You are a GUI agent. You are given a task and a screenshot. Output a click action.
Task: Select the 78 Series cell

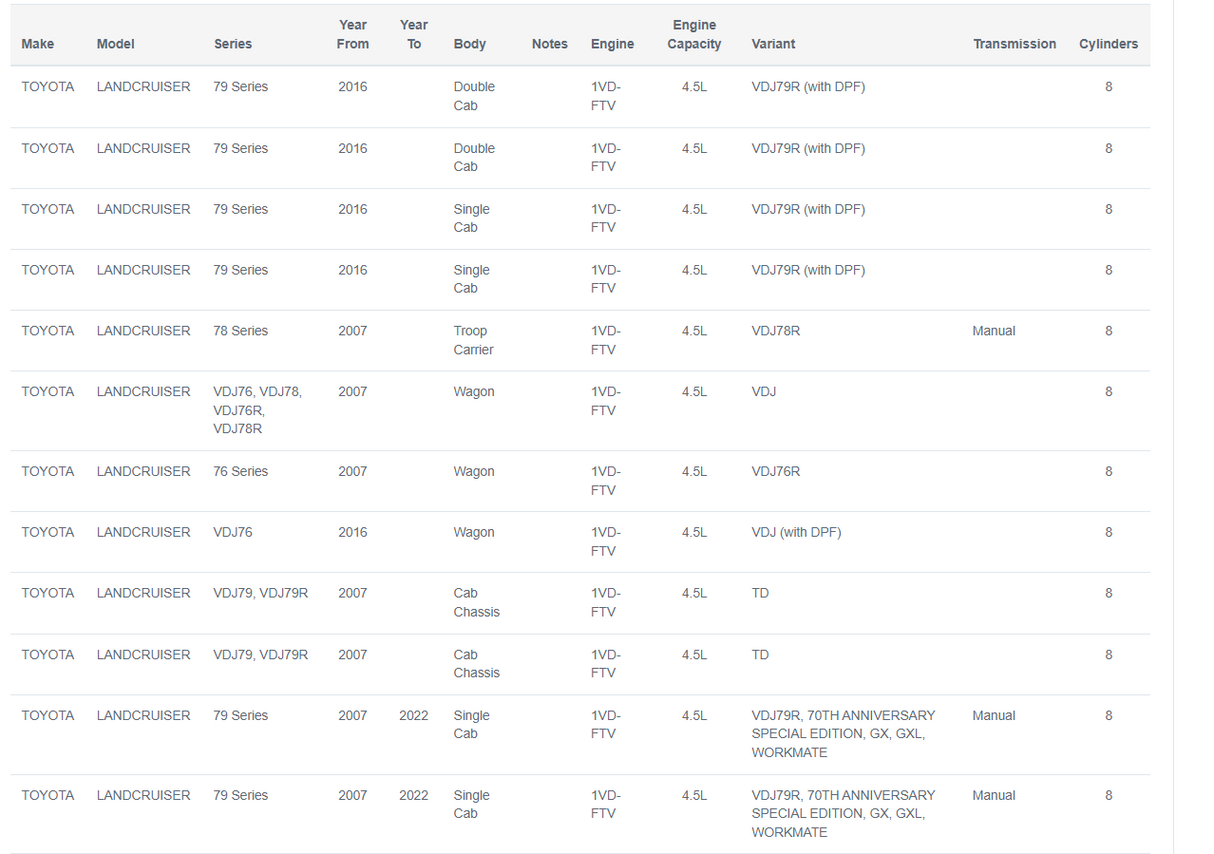pos(241,331)
